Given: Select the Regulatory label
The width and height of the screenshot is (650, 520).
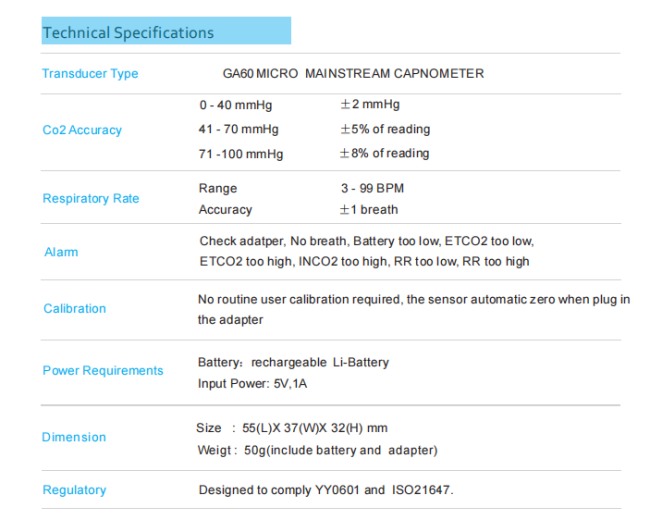Looking at the screenshot, I should click(x=74, y=490).
